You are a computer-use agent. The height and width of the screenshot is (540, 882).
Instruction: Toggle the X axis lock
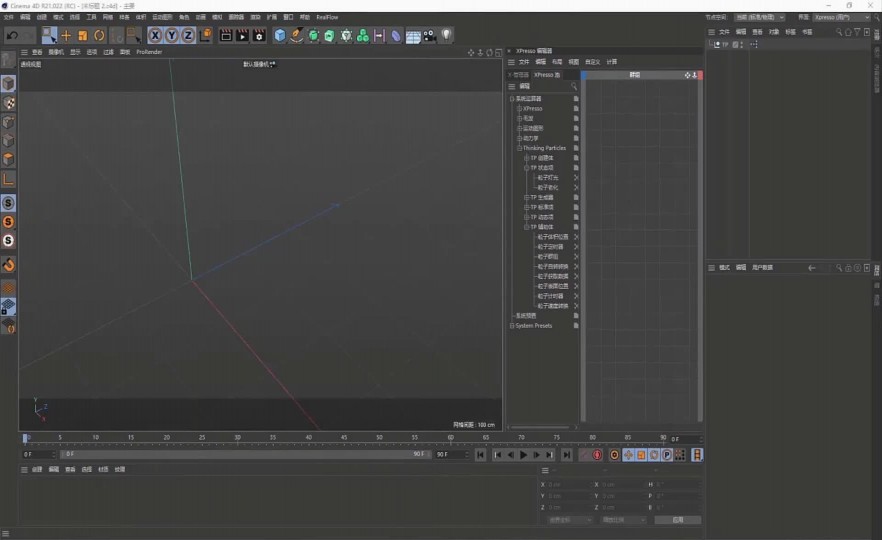[x=155, y=35]
